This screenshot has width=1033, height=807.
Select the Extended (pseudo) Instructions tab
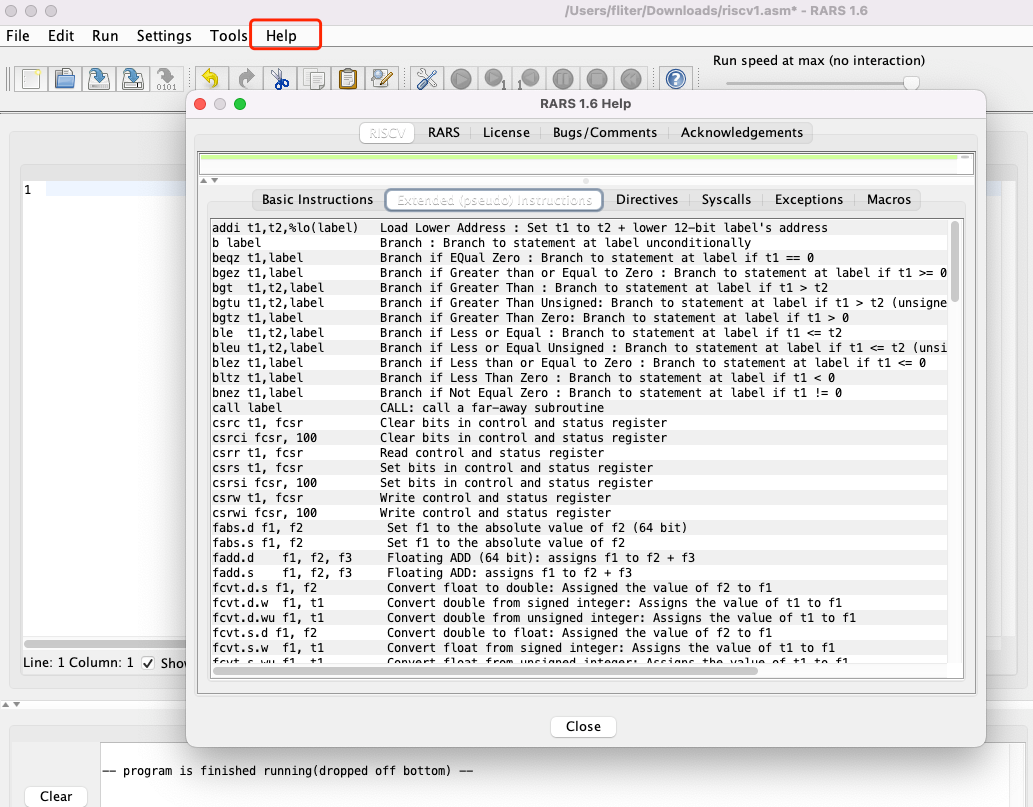[494, 200]
